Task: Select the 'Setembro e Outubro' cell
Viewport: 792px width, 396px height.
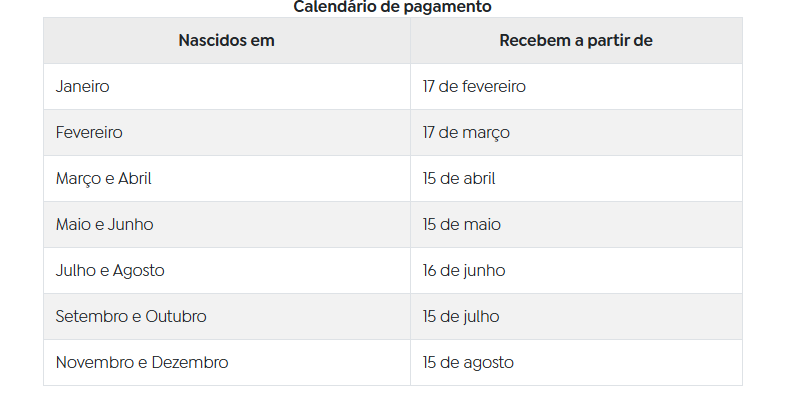Action: 227,316
